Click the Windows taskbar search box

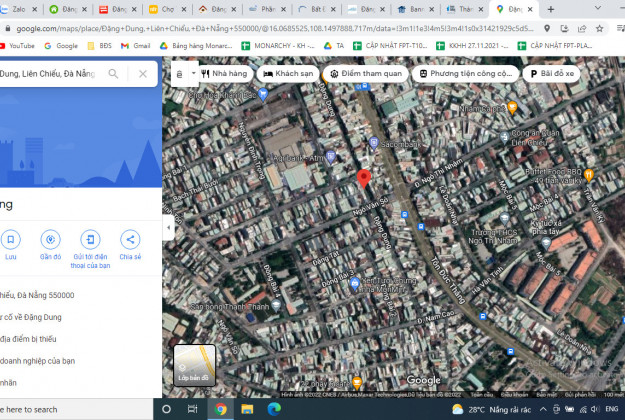pyautogui.click(x=77, y=409)
